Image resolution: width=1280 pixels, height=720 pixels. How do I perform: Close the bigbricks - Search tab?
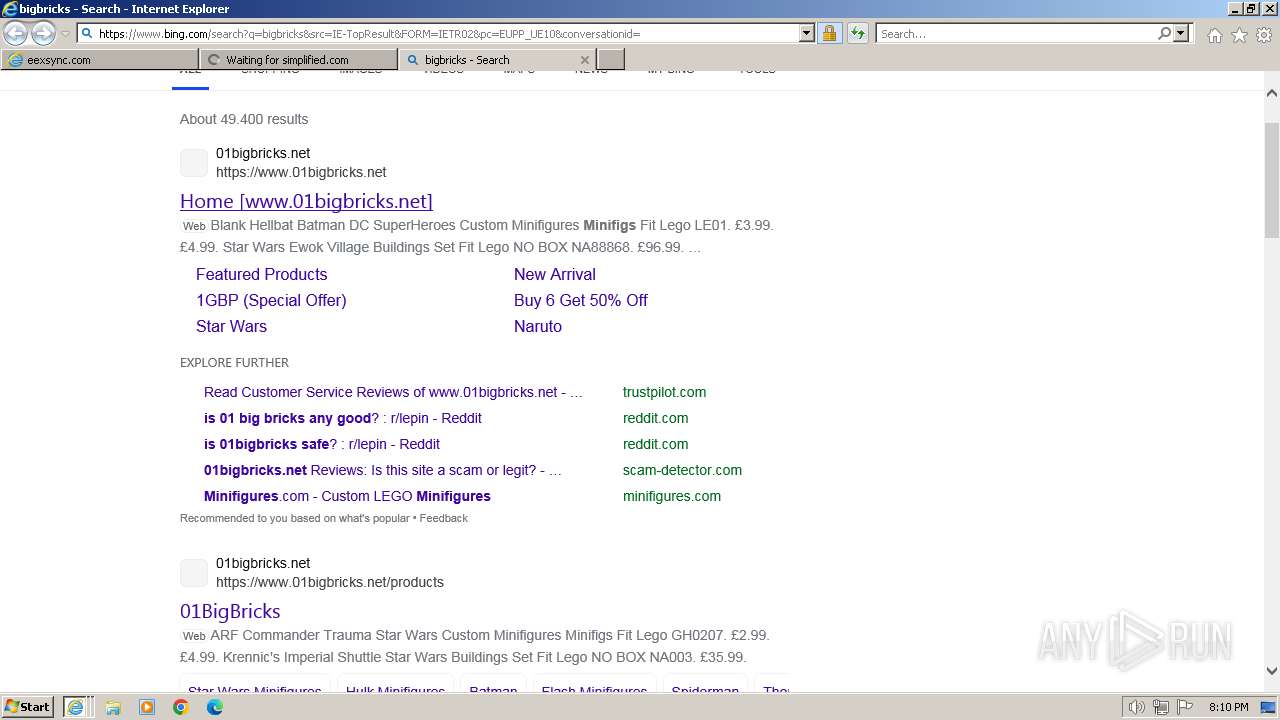585,60
